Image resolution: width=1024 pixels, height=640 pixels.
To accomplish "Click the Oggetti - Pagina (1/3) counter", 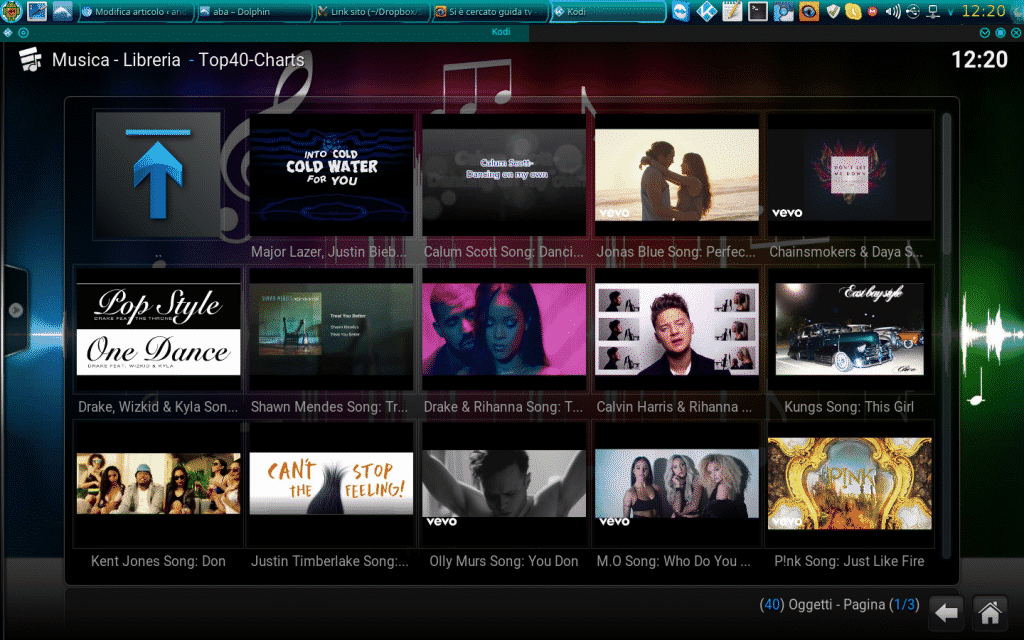I will [839, 605].
